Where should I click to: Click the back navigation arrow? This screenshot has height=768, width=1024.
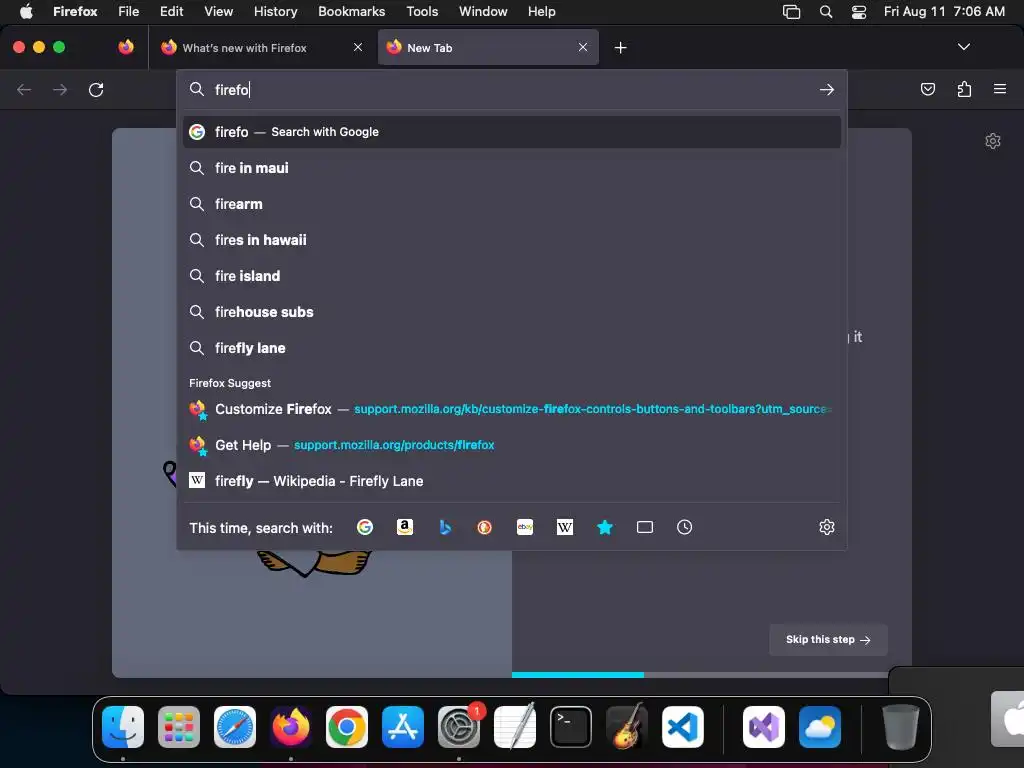(24, 89)
